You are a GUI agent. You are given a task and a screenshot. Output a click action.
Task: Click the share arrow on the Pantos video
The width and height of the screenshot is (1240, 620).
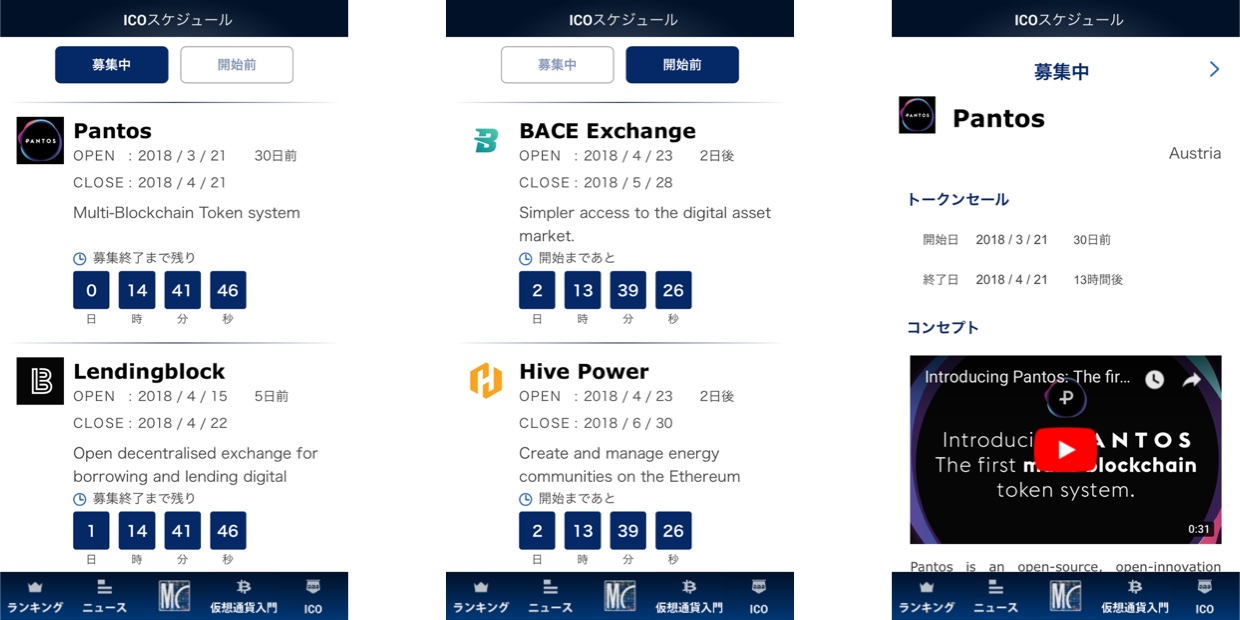pyautogui.click(x=1192, y=380)
